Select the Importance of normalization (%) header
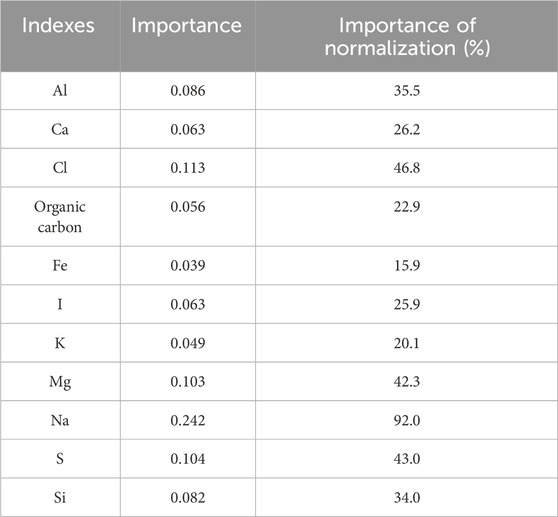Screen dimensions: 558x517 pyautogui.click(x=407, y=37)
